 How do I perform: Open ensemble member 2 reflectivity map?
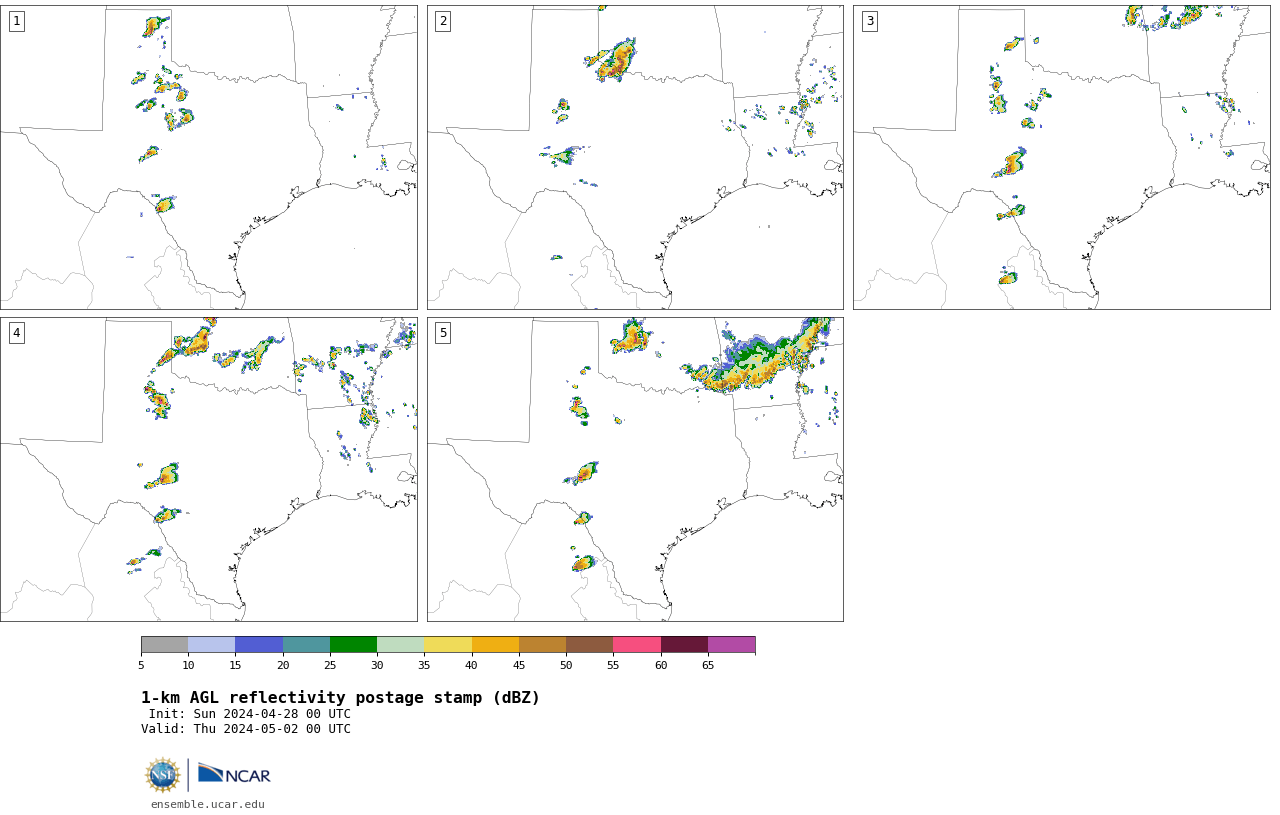coord(635,157)
